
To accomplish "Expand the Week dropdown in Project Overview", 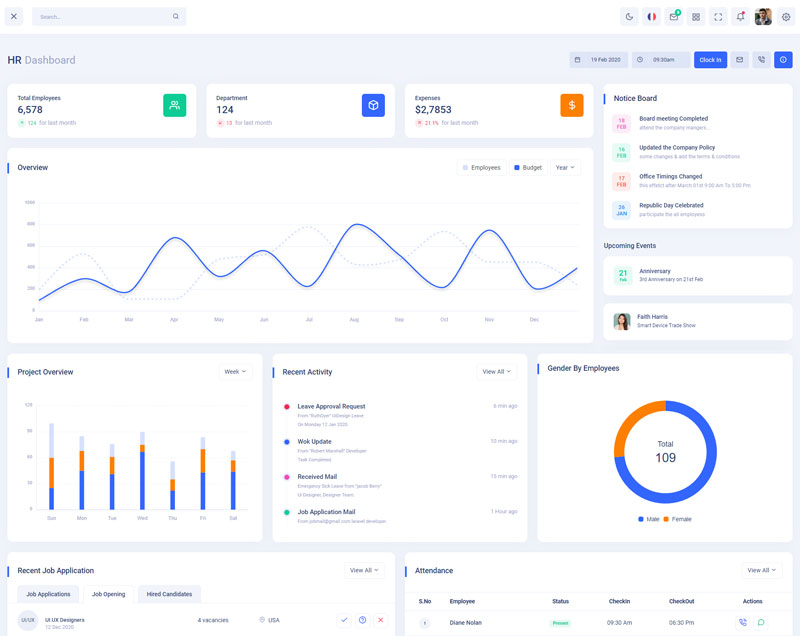I will tap(235, 372).
